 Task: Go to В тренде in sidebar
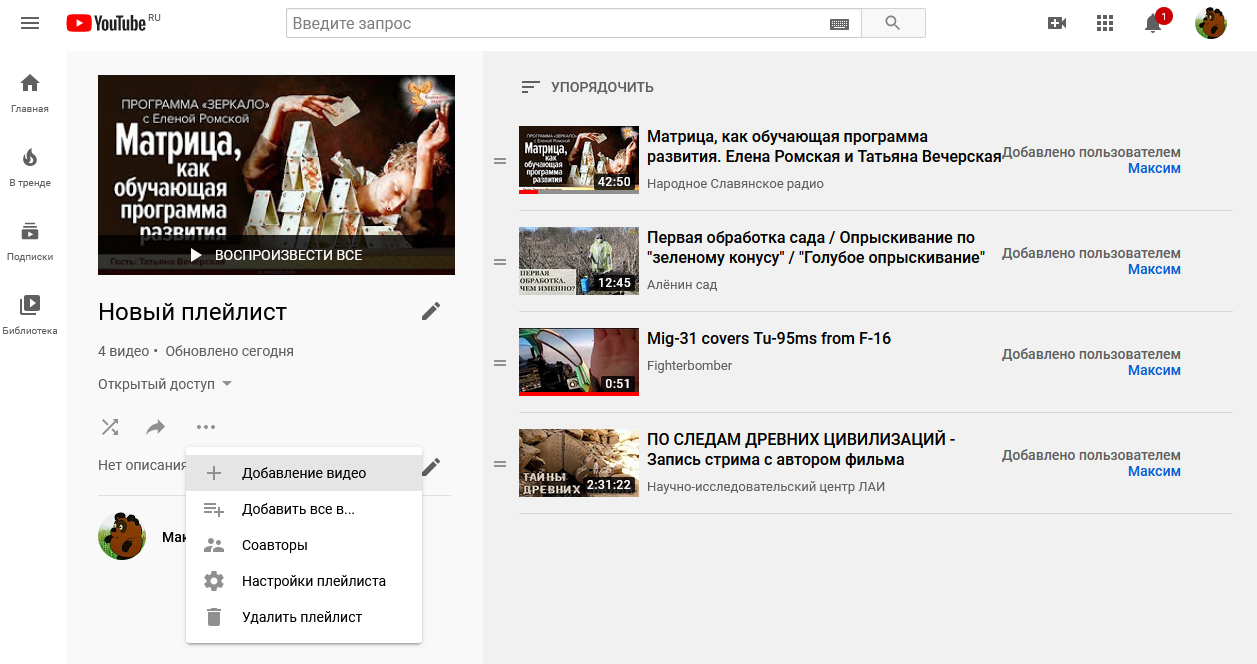(30, 167)
